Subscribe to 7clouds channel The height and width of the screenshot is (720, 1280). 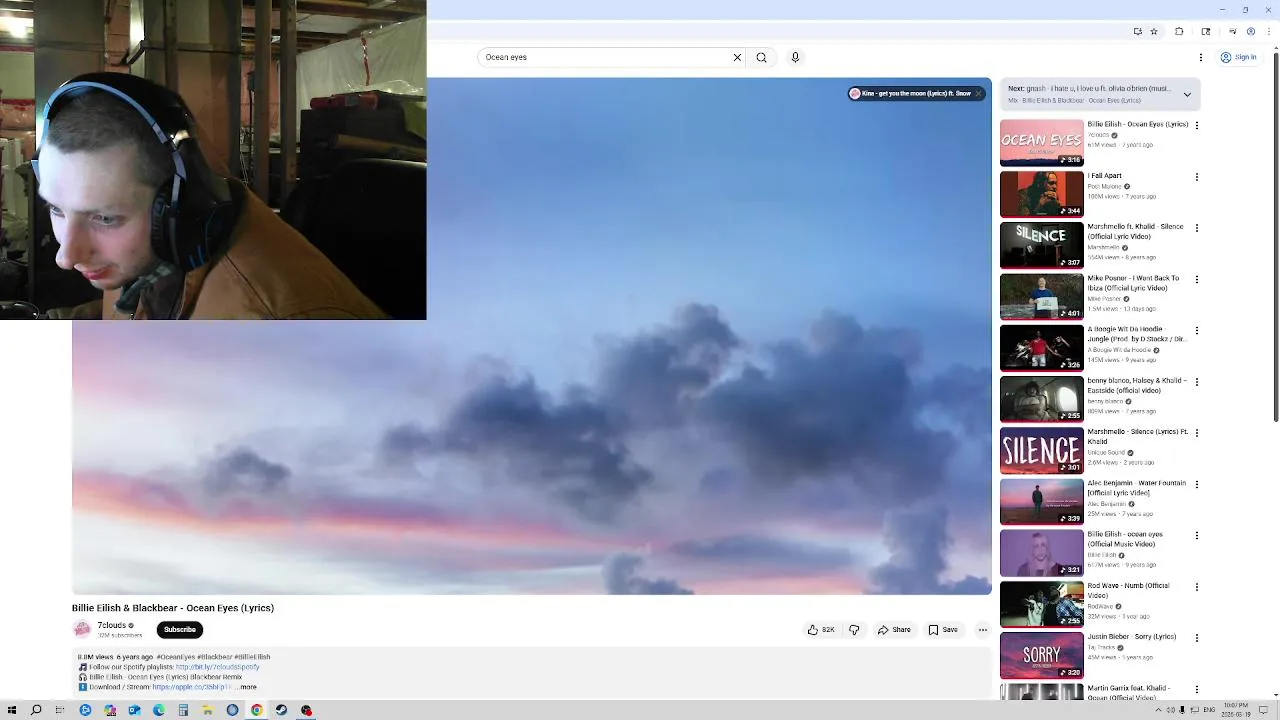[x=180, y=629]
